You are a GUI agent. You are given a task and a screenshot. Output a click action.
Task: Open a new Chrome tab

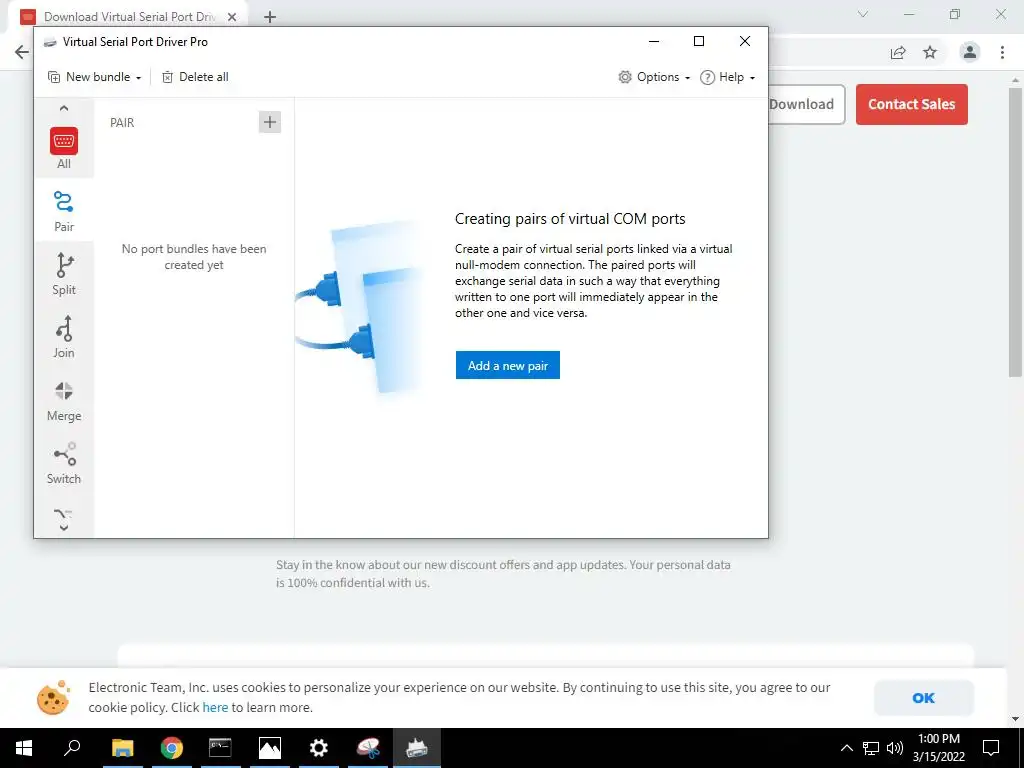pos(270,17)
